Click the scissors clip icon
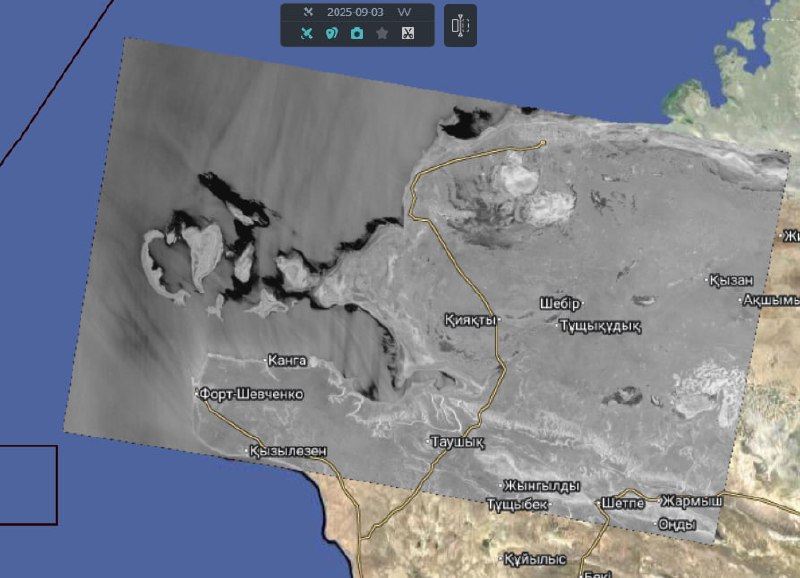Viewport: 800px width, 578px height. (408, 33)
